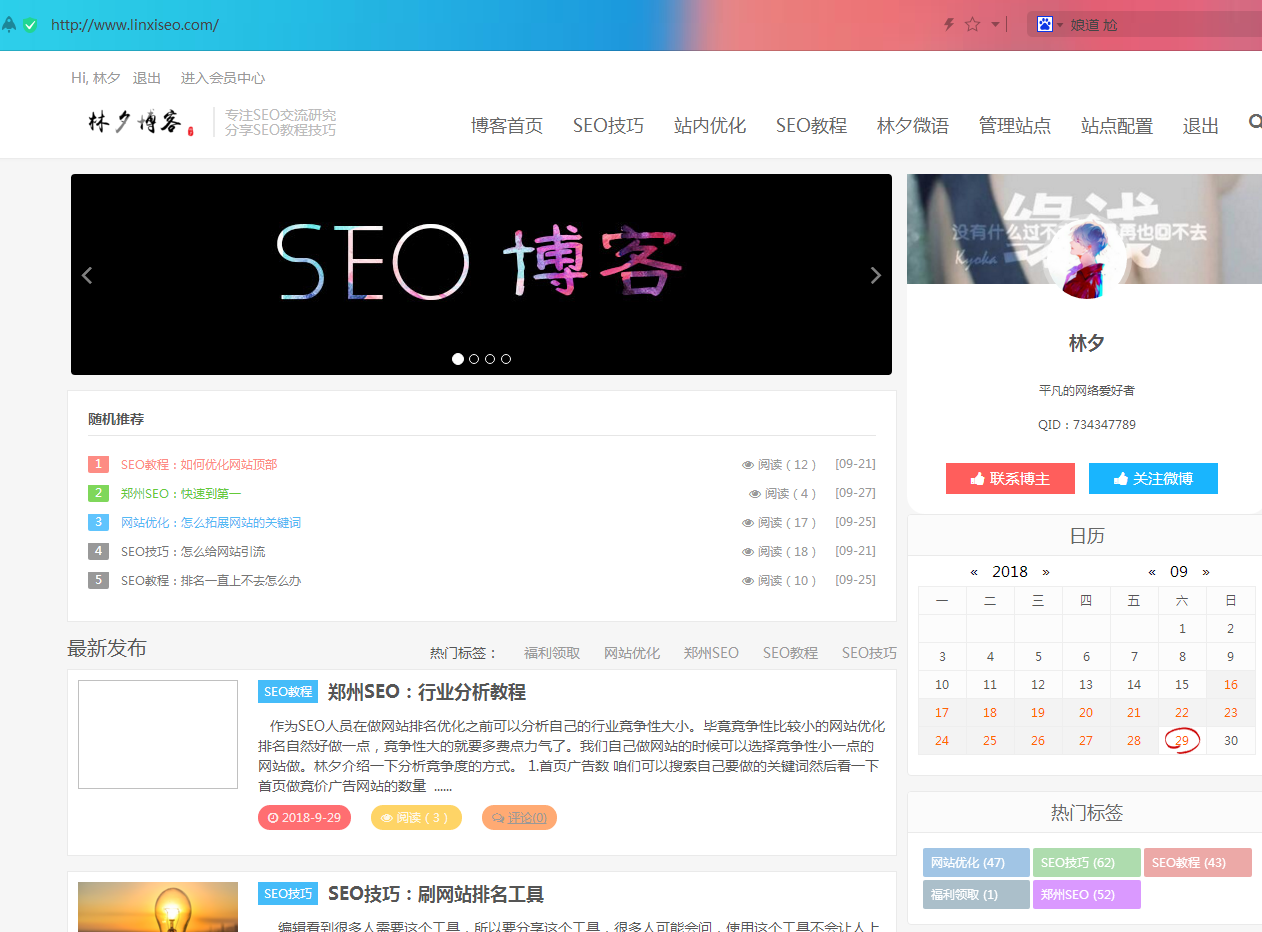Select the second carousel indicator dot
Viewport: 1262px width, 932px height.
473,358
